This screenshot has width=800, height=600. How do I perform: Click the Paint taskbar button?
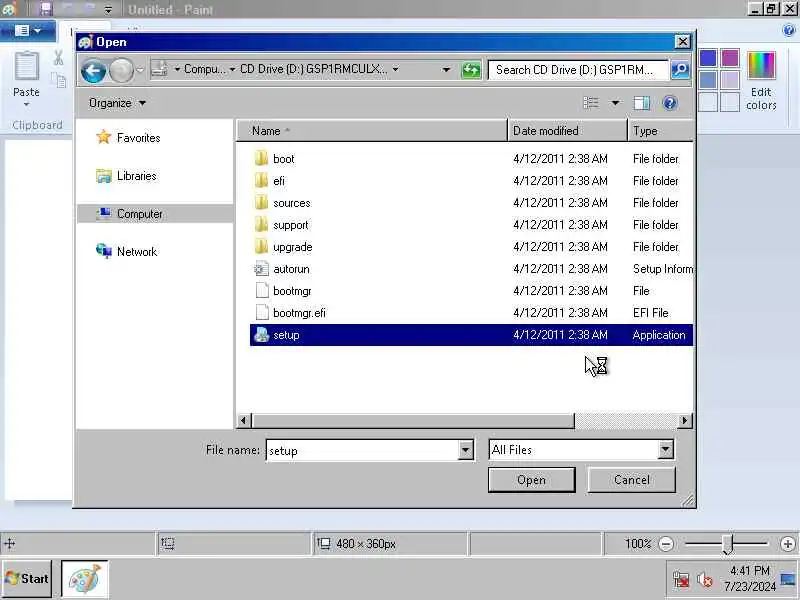[85, 579]
